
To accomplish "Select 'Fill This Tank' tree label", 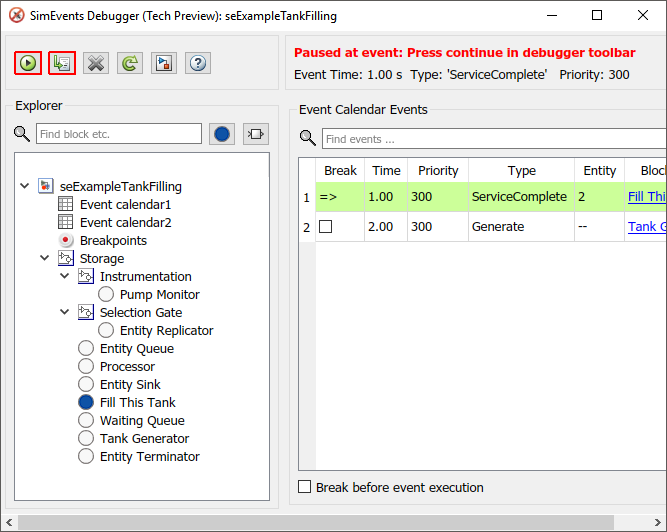I will tap(137, 402).
